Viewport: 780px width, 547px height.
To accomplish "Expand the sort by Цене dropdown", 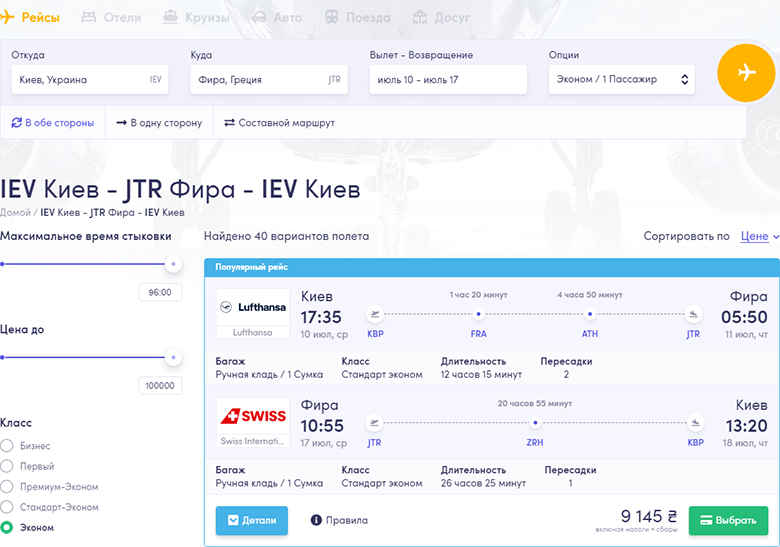I will point(759,237).
